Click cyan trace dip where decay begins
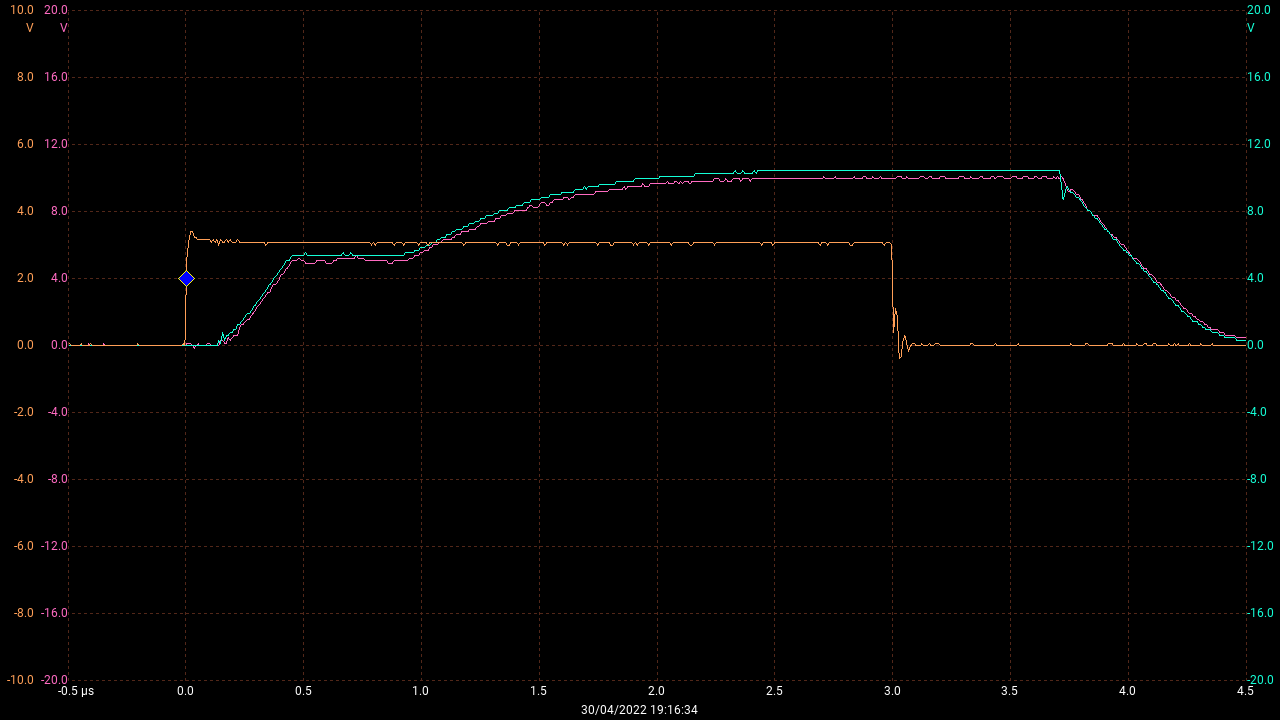 coord(1063,197)
